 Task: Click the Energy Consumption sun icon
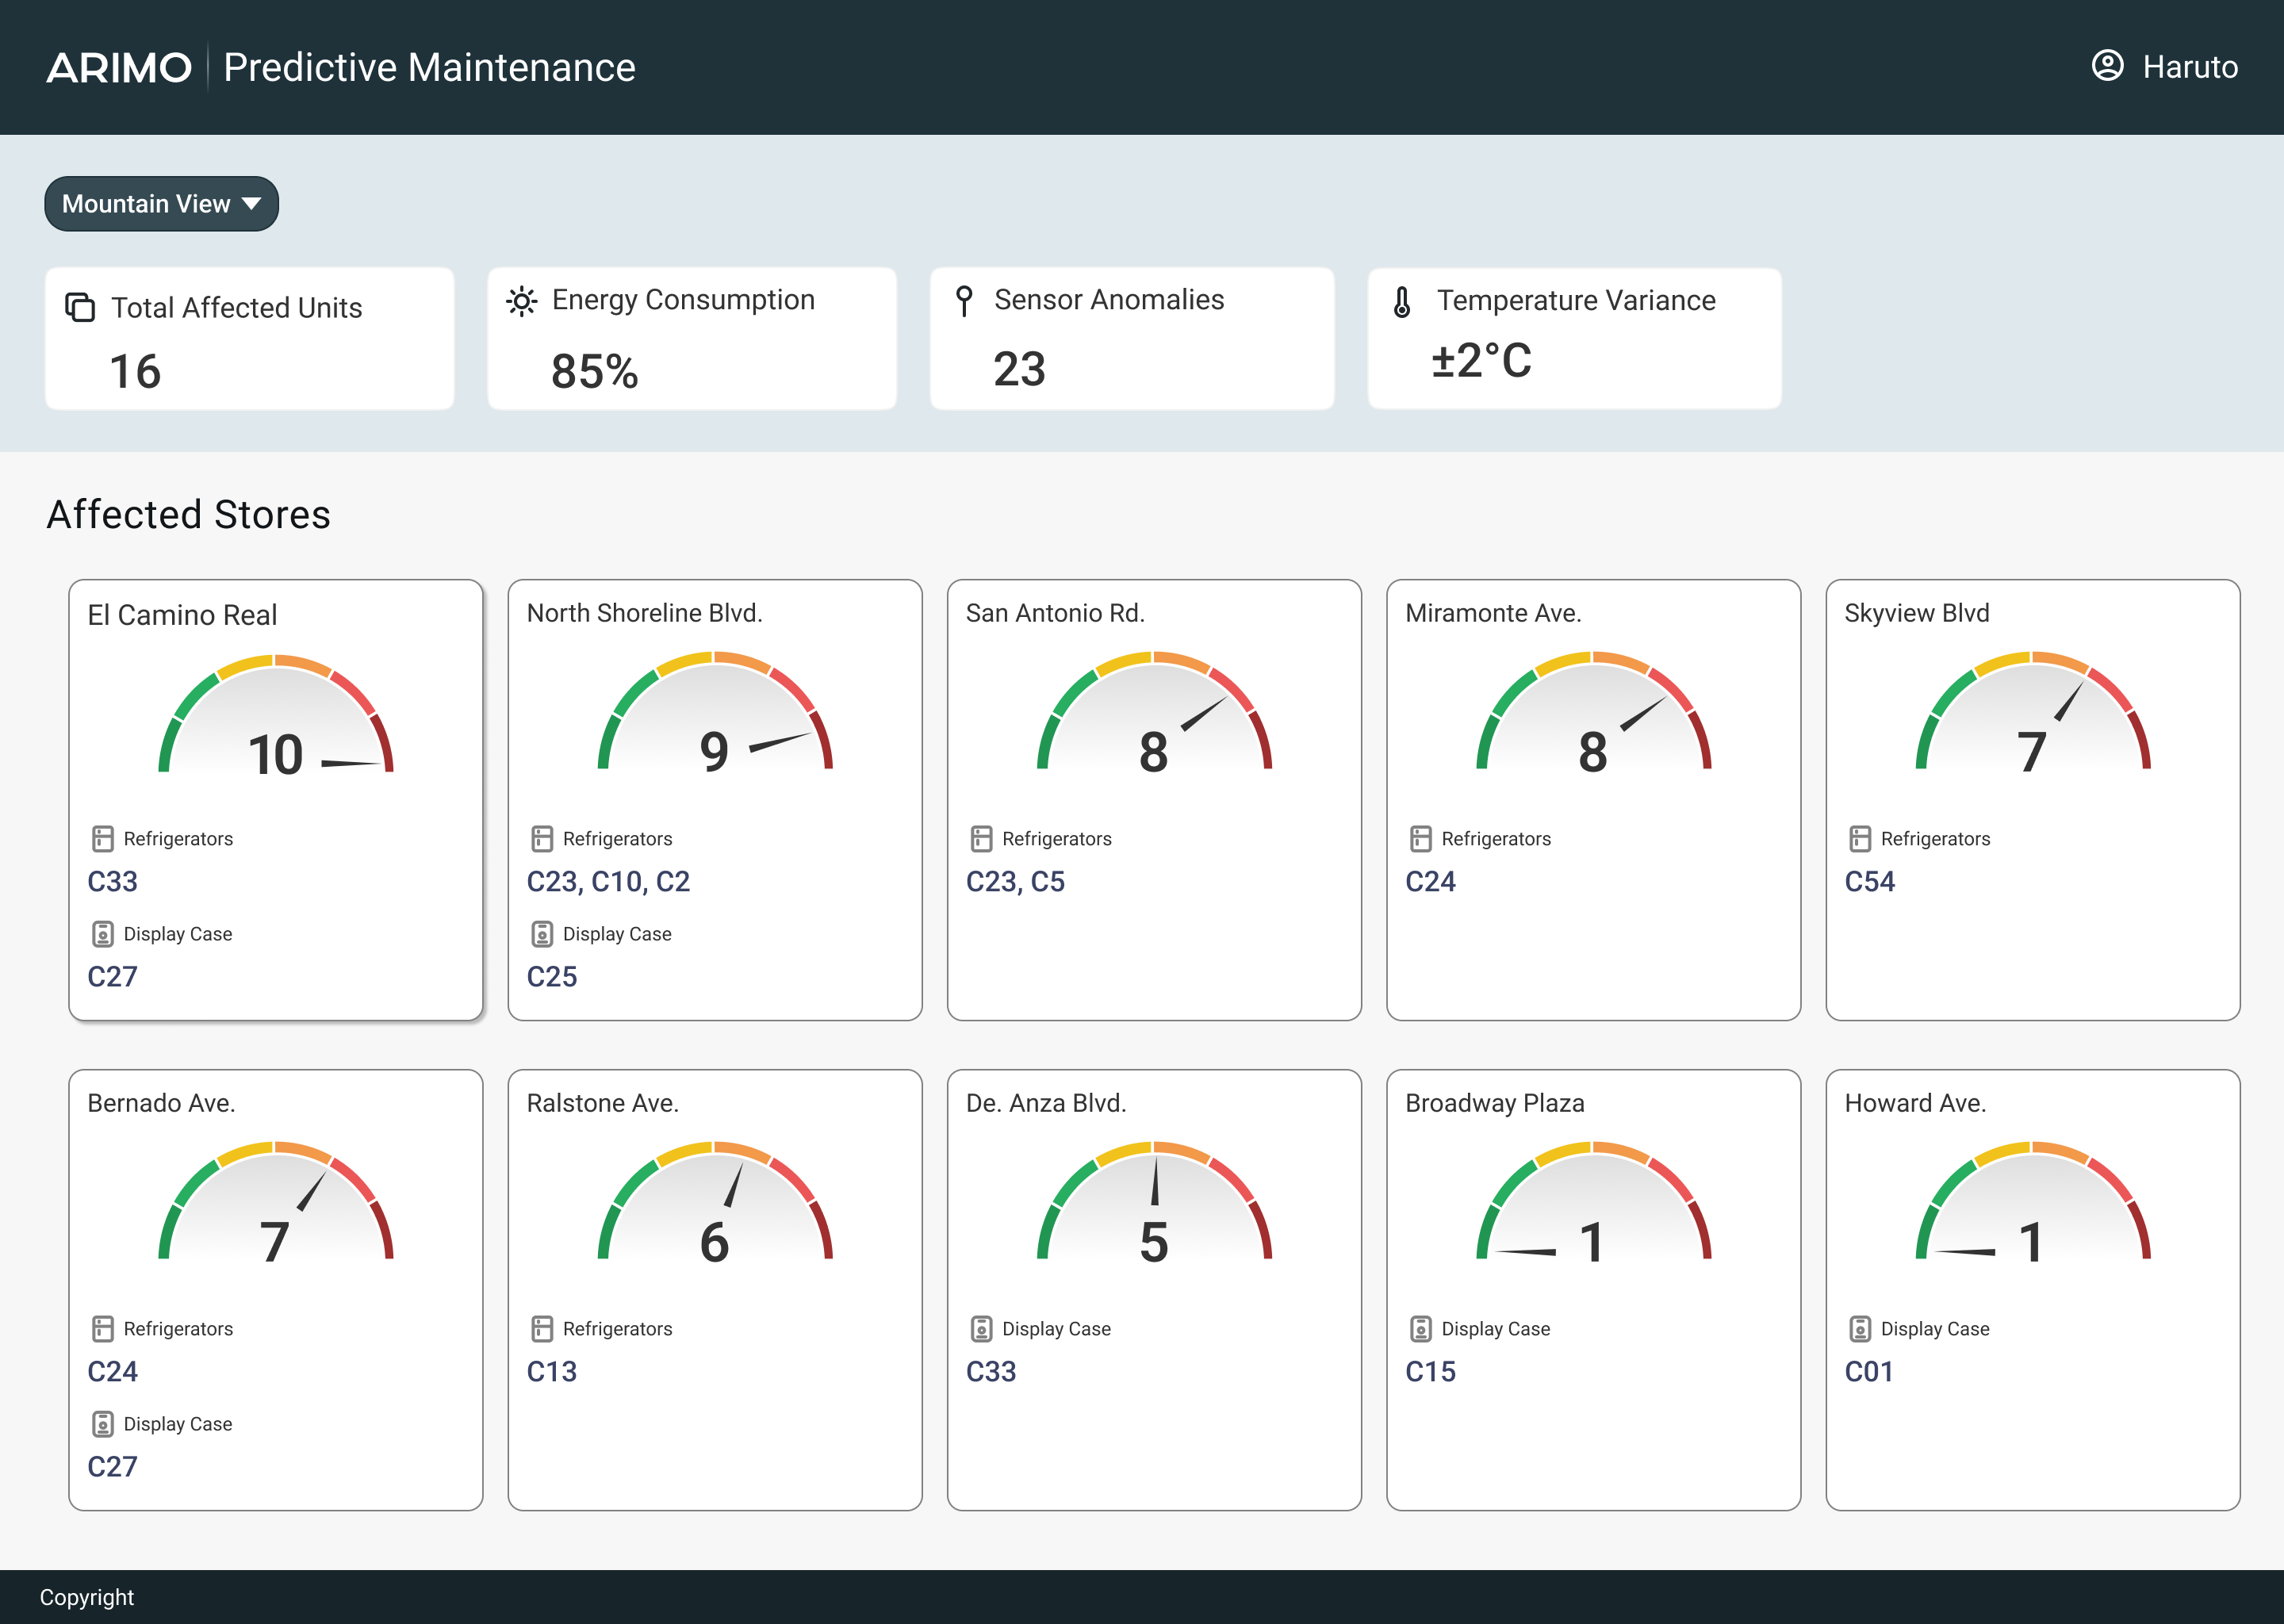click(x=521, y=300)
